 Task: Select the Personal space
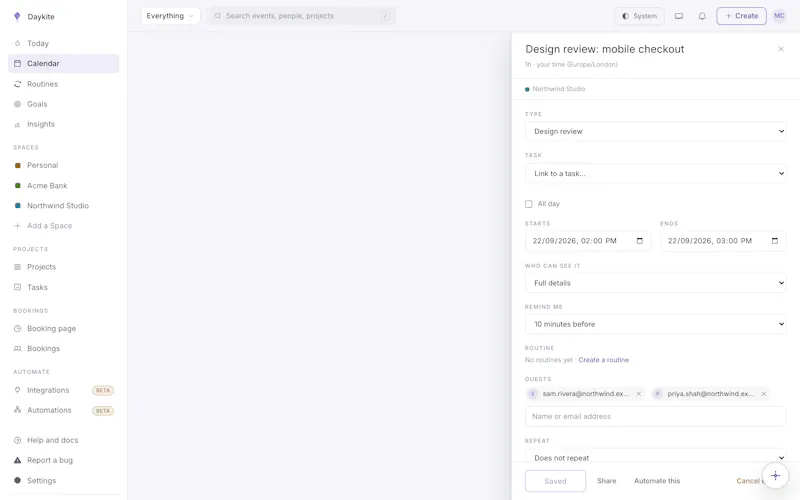pyautogui.click(x=63, y=165)
